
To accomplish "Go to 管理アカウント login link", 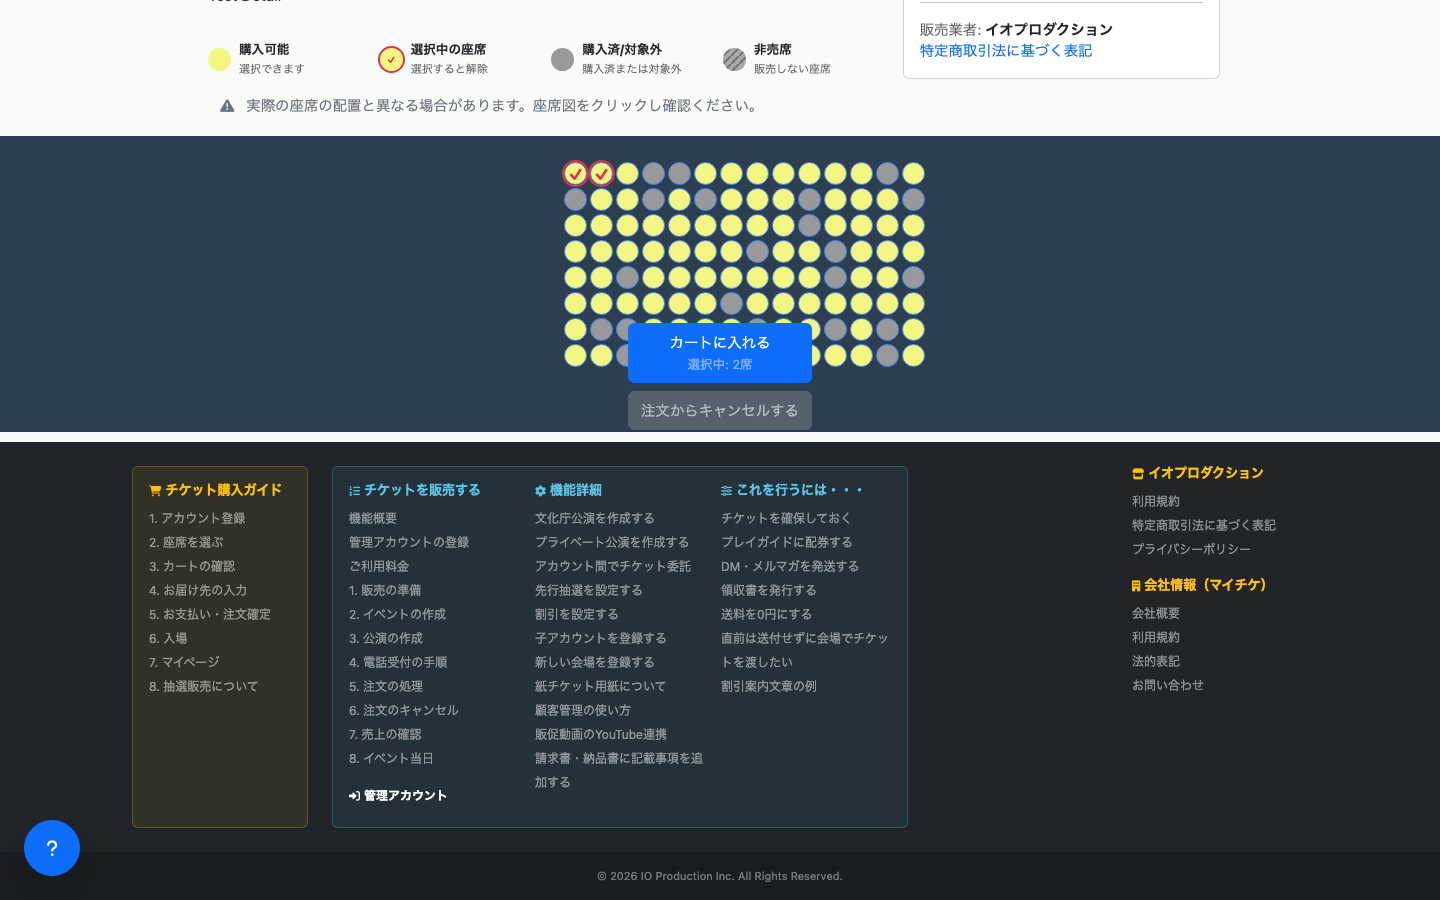I will tap(398, 796).
